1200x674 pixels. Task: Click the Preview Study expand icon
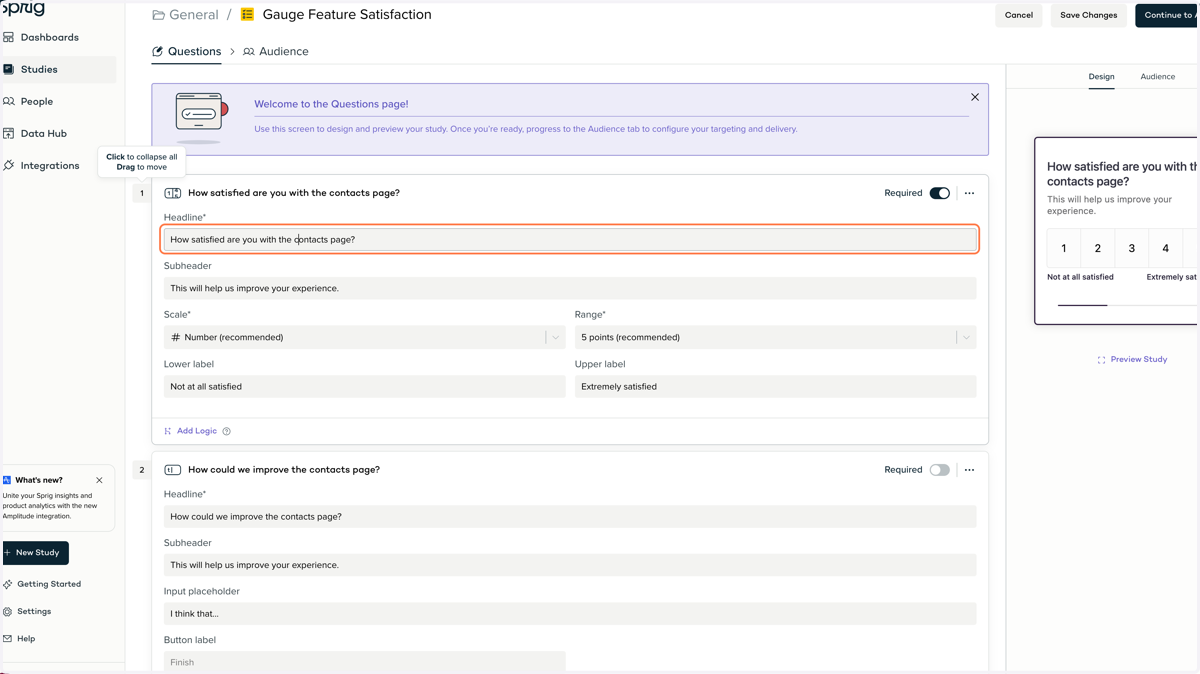pos(1101,360)
